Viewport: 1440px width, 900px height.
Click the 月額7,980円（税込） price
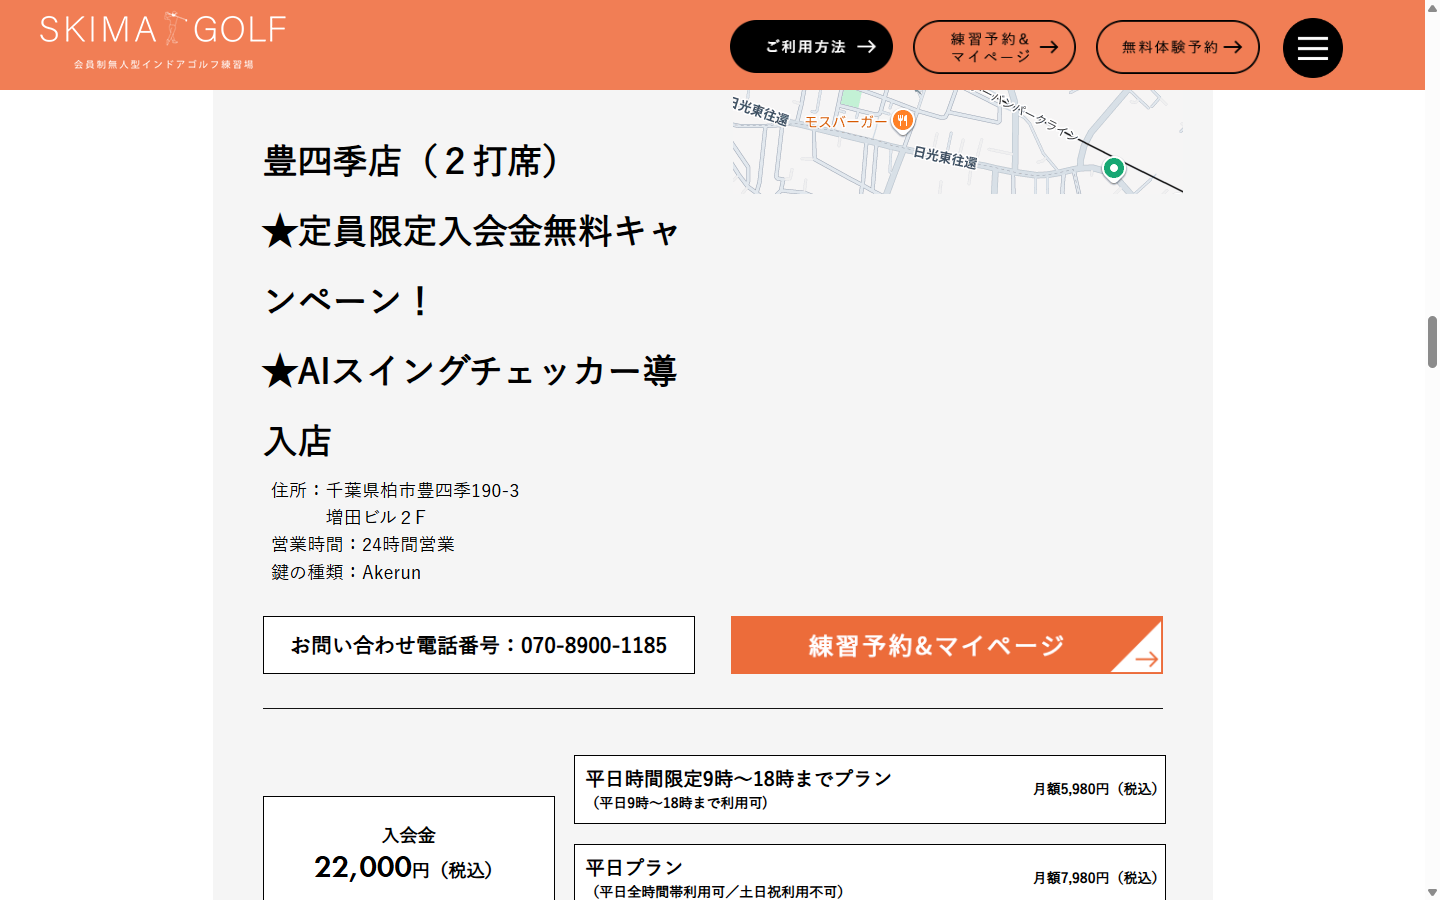click(1095, 878)
